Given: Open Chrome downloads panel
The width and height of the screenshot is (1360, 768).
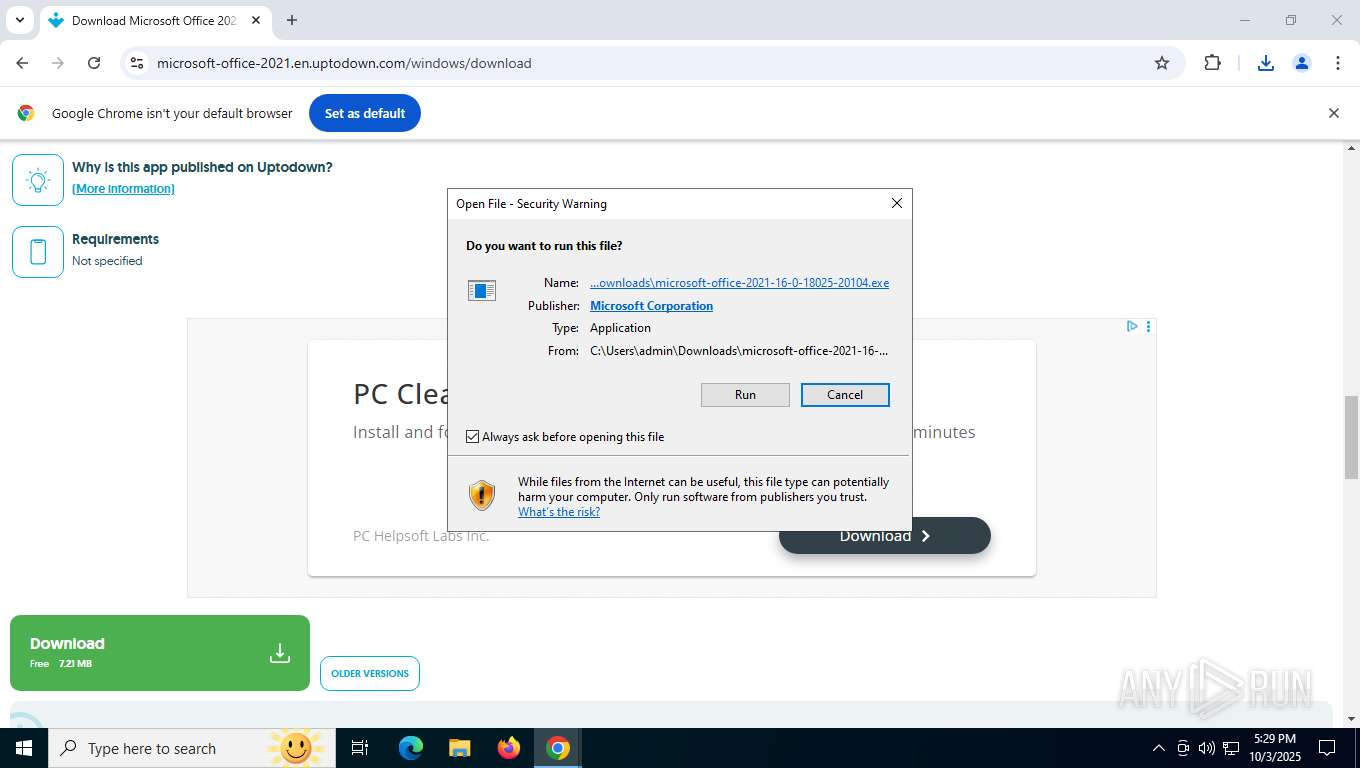Looking at the screenshot, I should (1265, 63).
